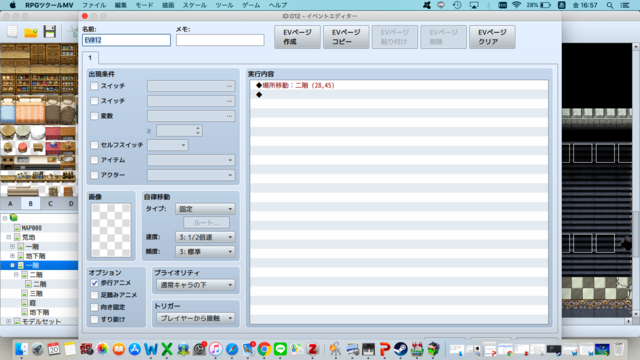The image size is (640, 360).
Task: Switch to tileset tab C
Action: click(50, 203)
